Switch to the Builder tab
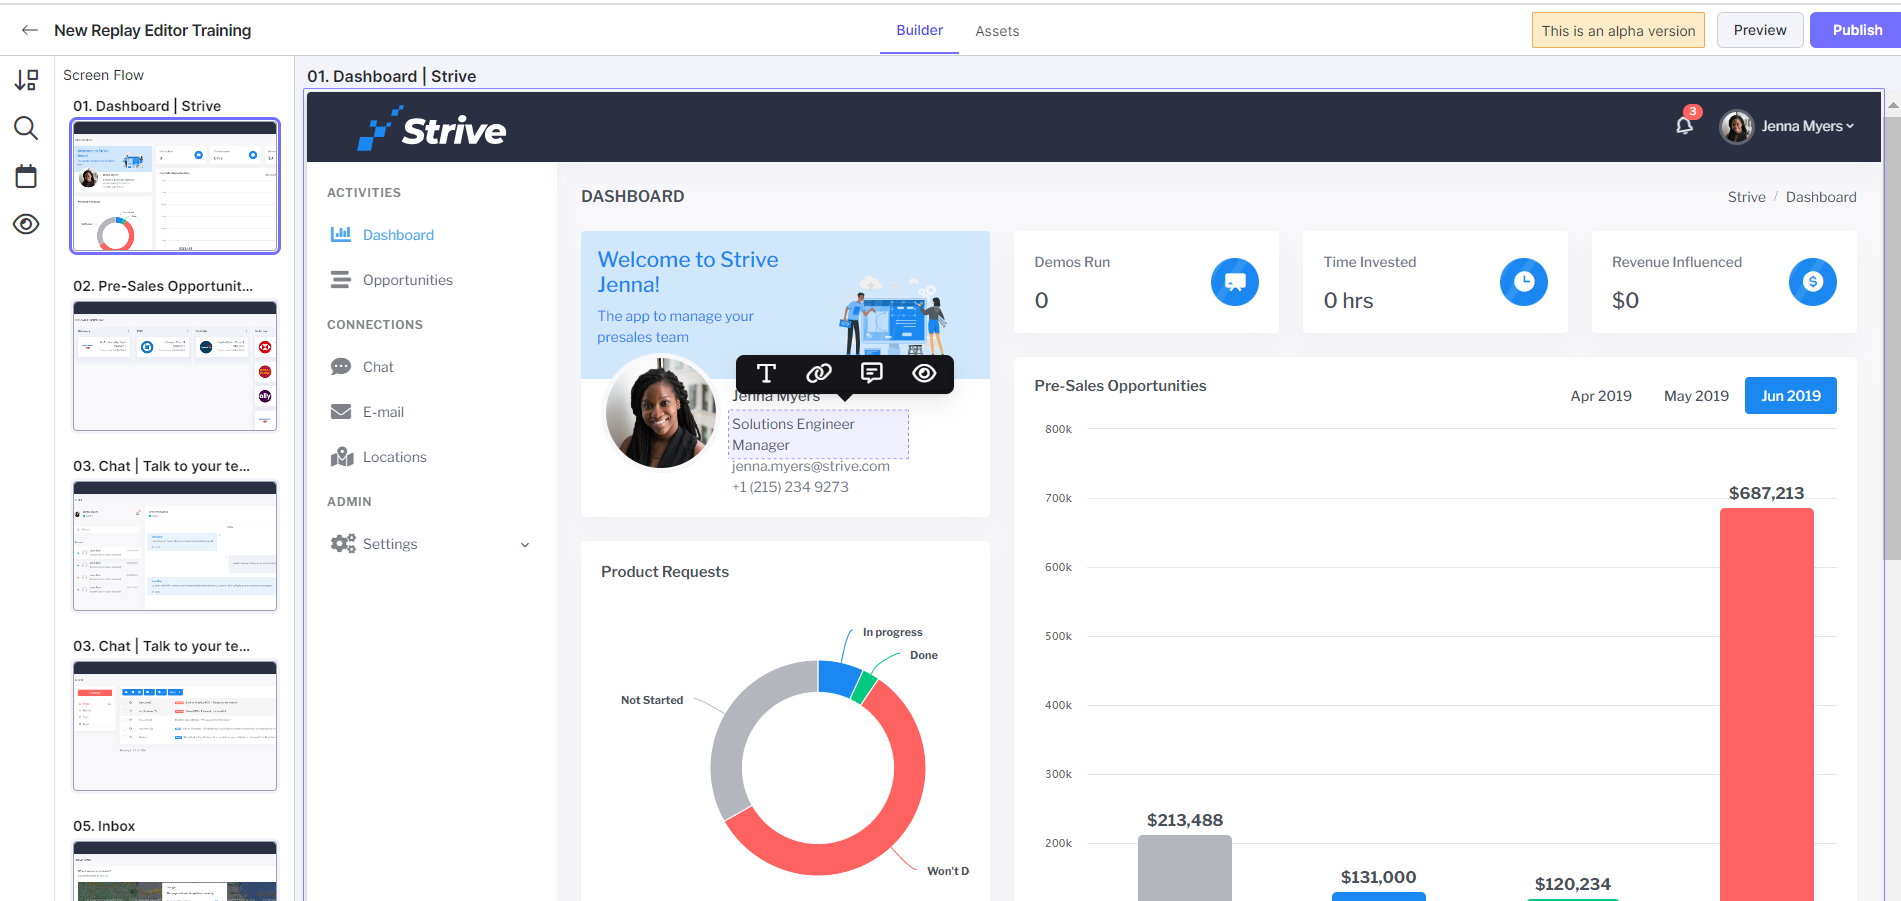Screen dimensions: 1901x901 (920, 30)
